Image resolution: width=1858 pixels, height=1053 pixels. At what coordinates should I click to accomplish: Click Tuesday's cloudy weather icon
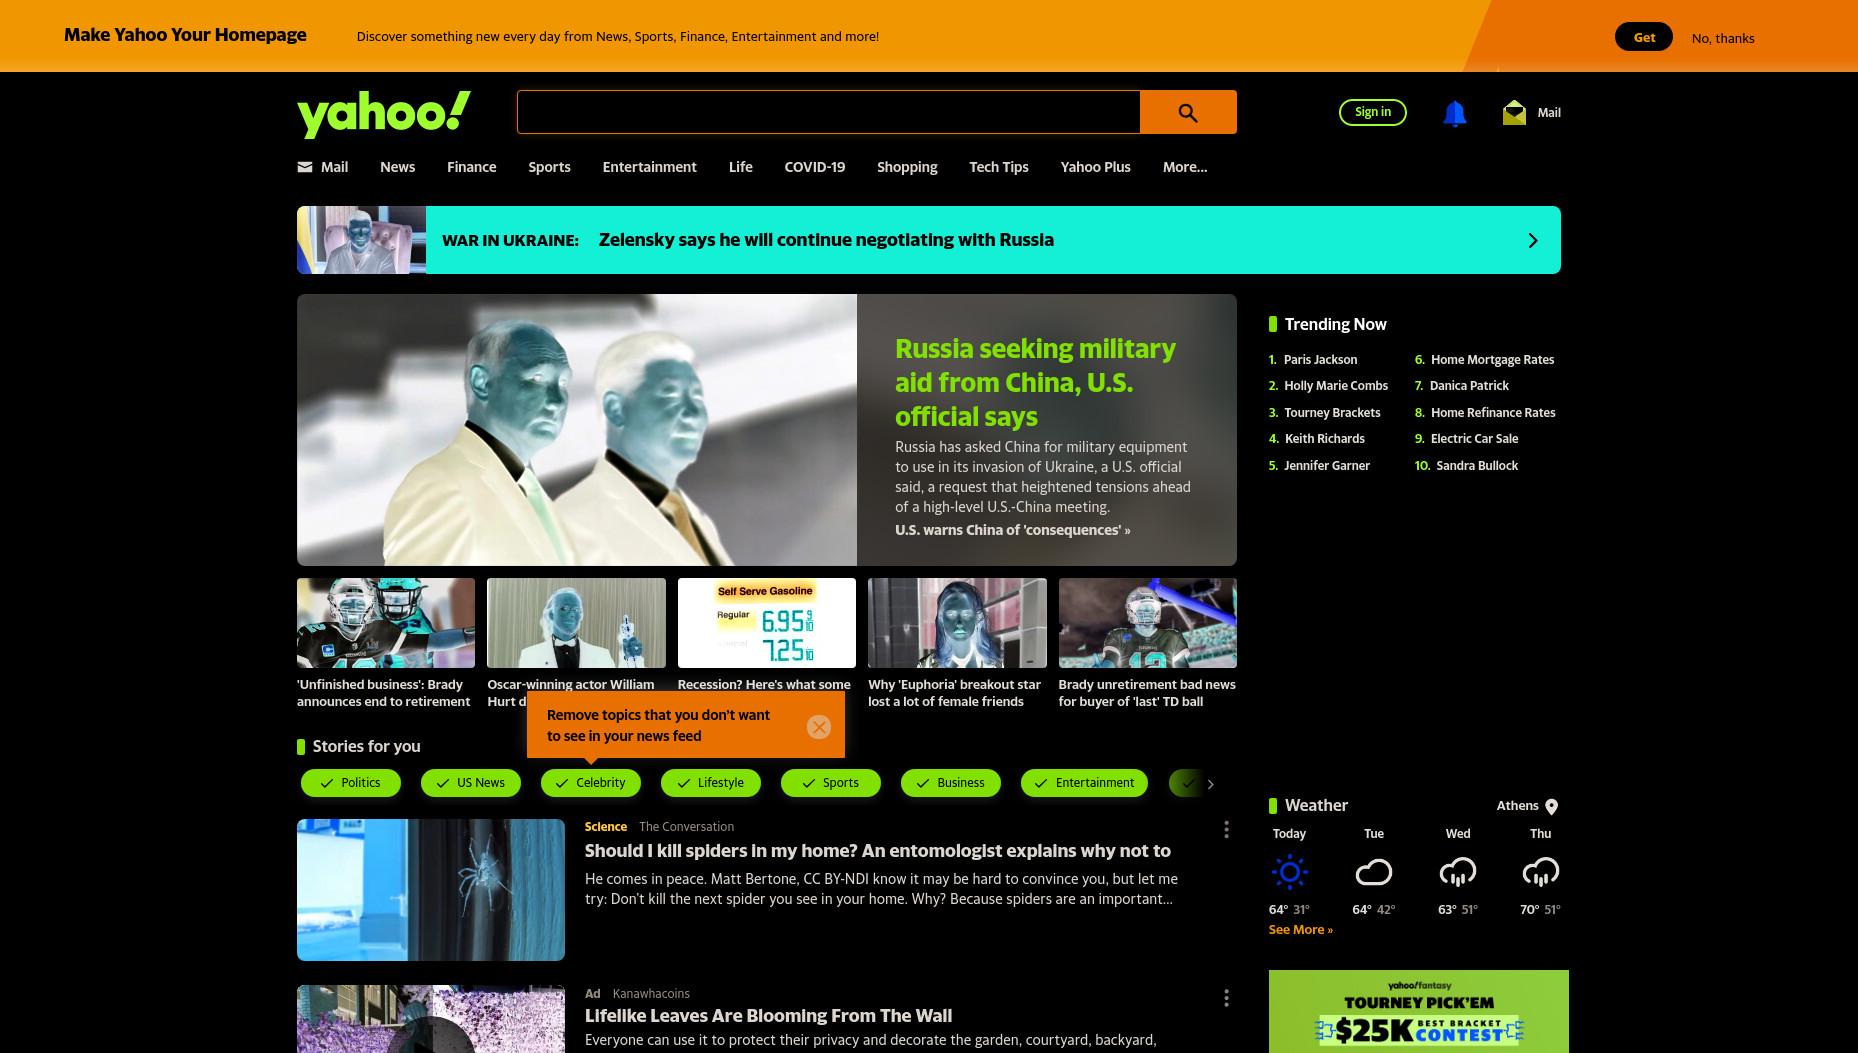coord(1374,873)
